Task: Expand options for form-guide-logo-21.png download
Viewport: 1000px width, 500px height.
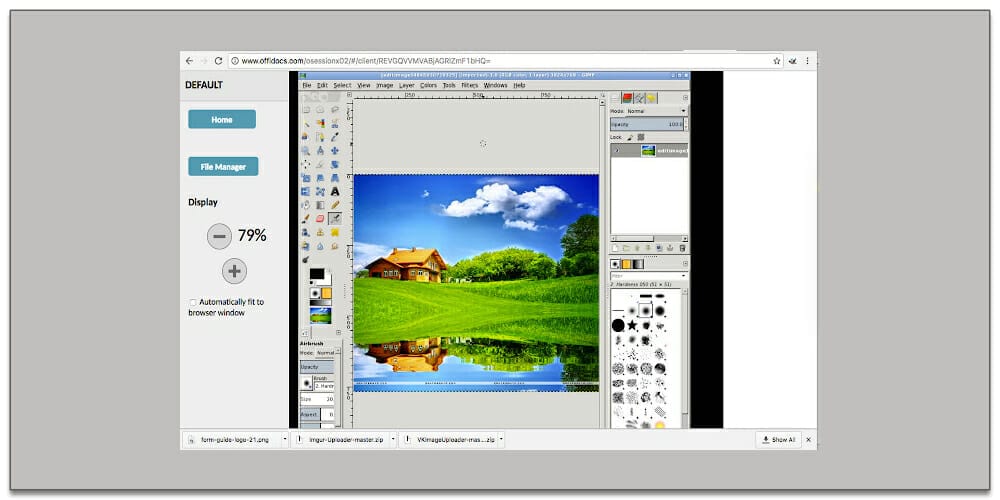Action: pyautogui.click(x=284, y=439)
